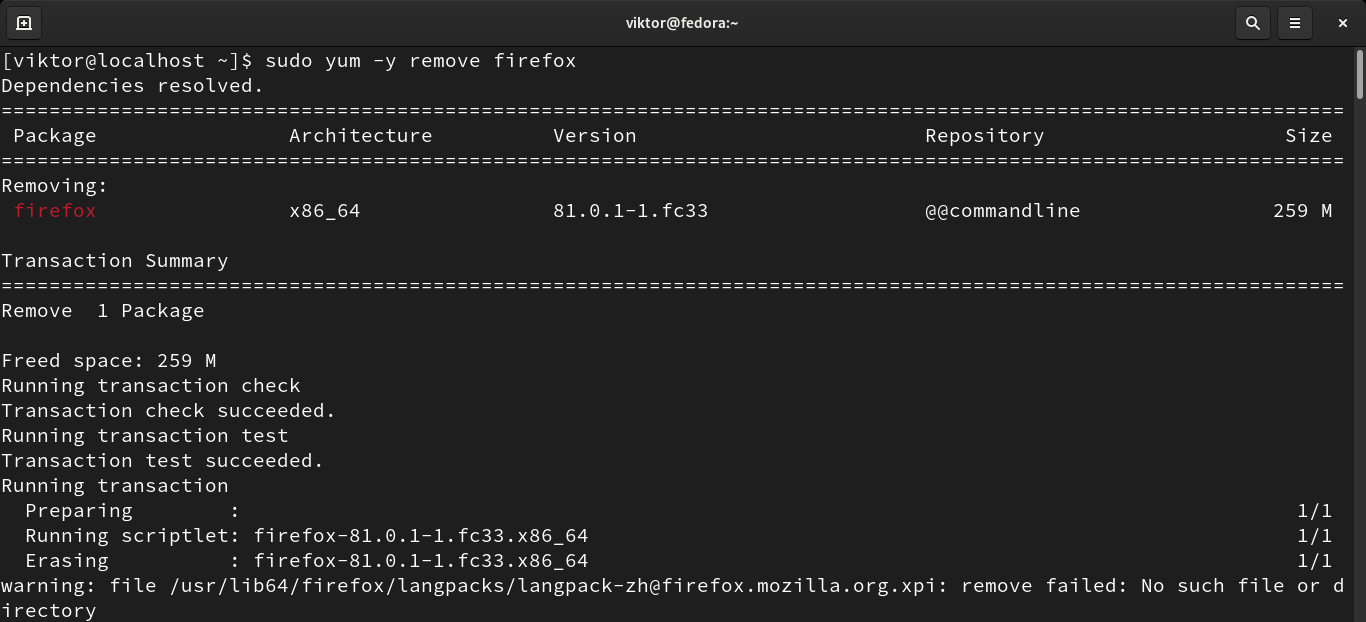Image resolution: width=1366 pixels, height=622 pixels.
Task: Click the search magnifier icon
Action: pos(1252,22)
